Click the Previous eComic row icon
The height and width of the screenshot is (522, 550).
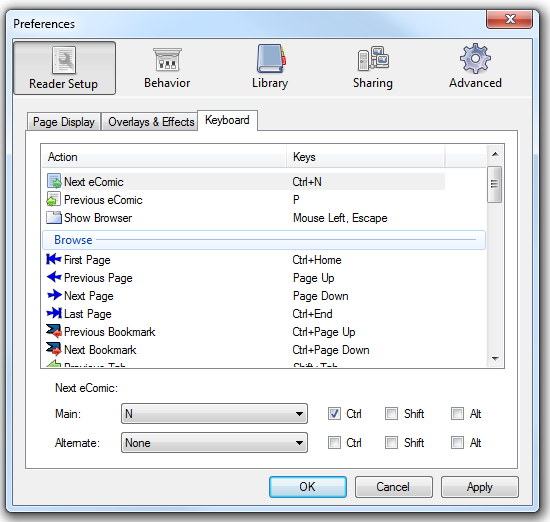pyautogui.click(x=54, y=199)
